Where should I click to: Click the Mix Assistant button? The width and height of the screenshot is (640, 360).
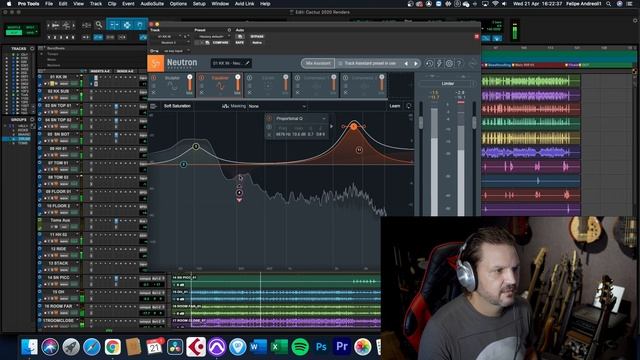(x=318, y=64)
